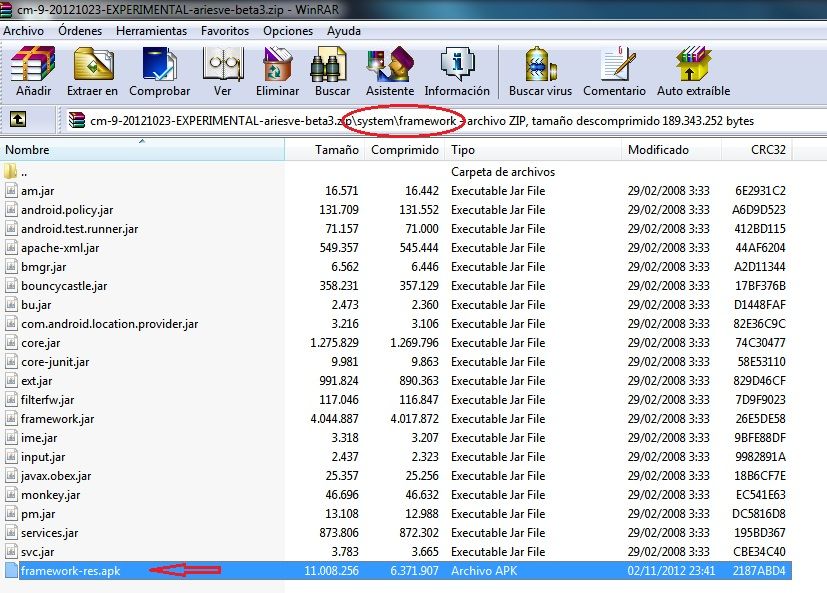Image resolution: width=827 pixels, height=593 pixels.
Task: Show archive Información
Action: [x=457, y=70]
